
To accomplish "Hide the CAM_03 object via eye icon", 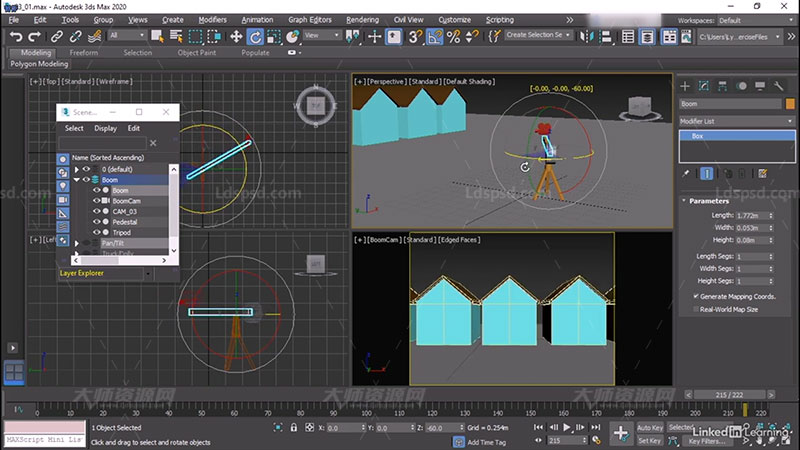I will click(96, 211).
